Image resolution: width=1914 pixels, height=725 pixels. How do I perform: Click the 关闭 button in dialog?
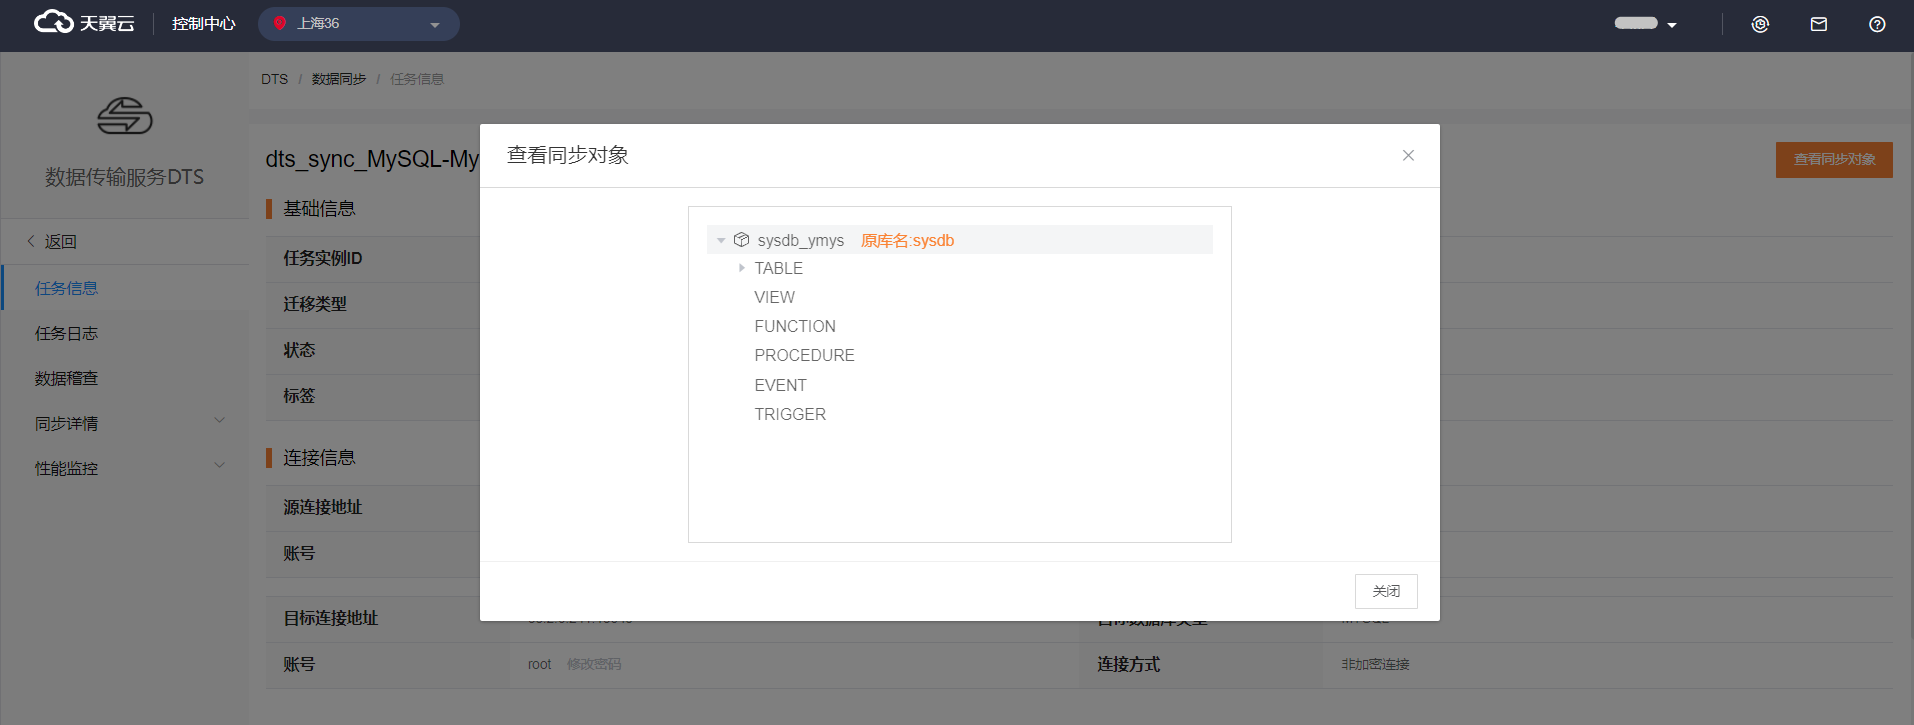[1385, 591]
